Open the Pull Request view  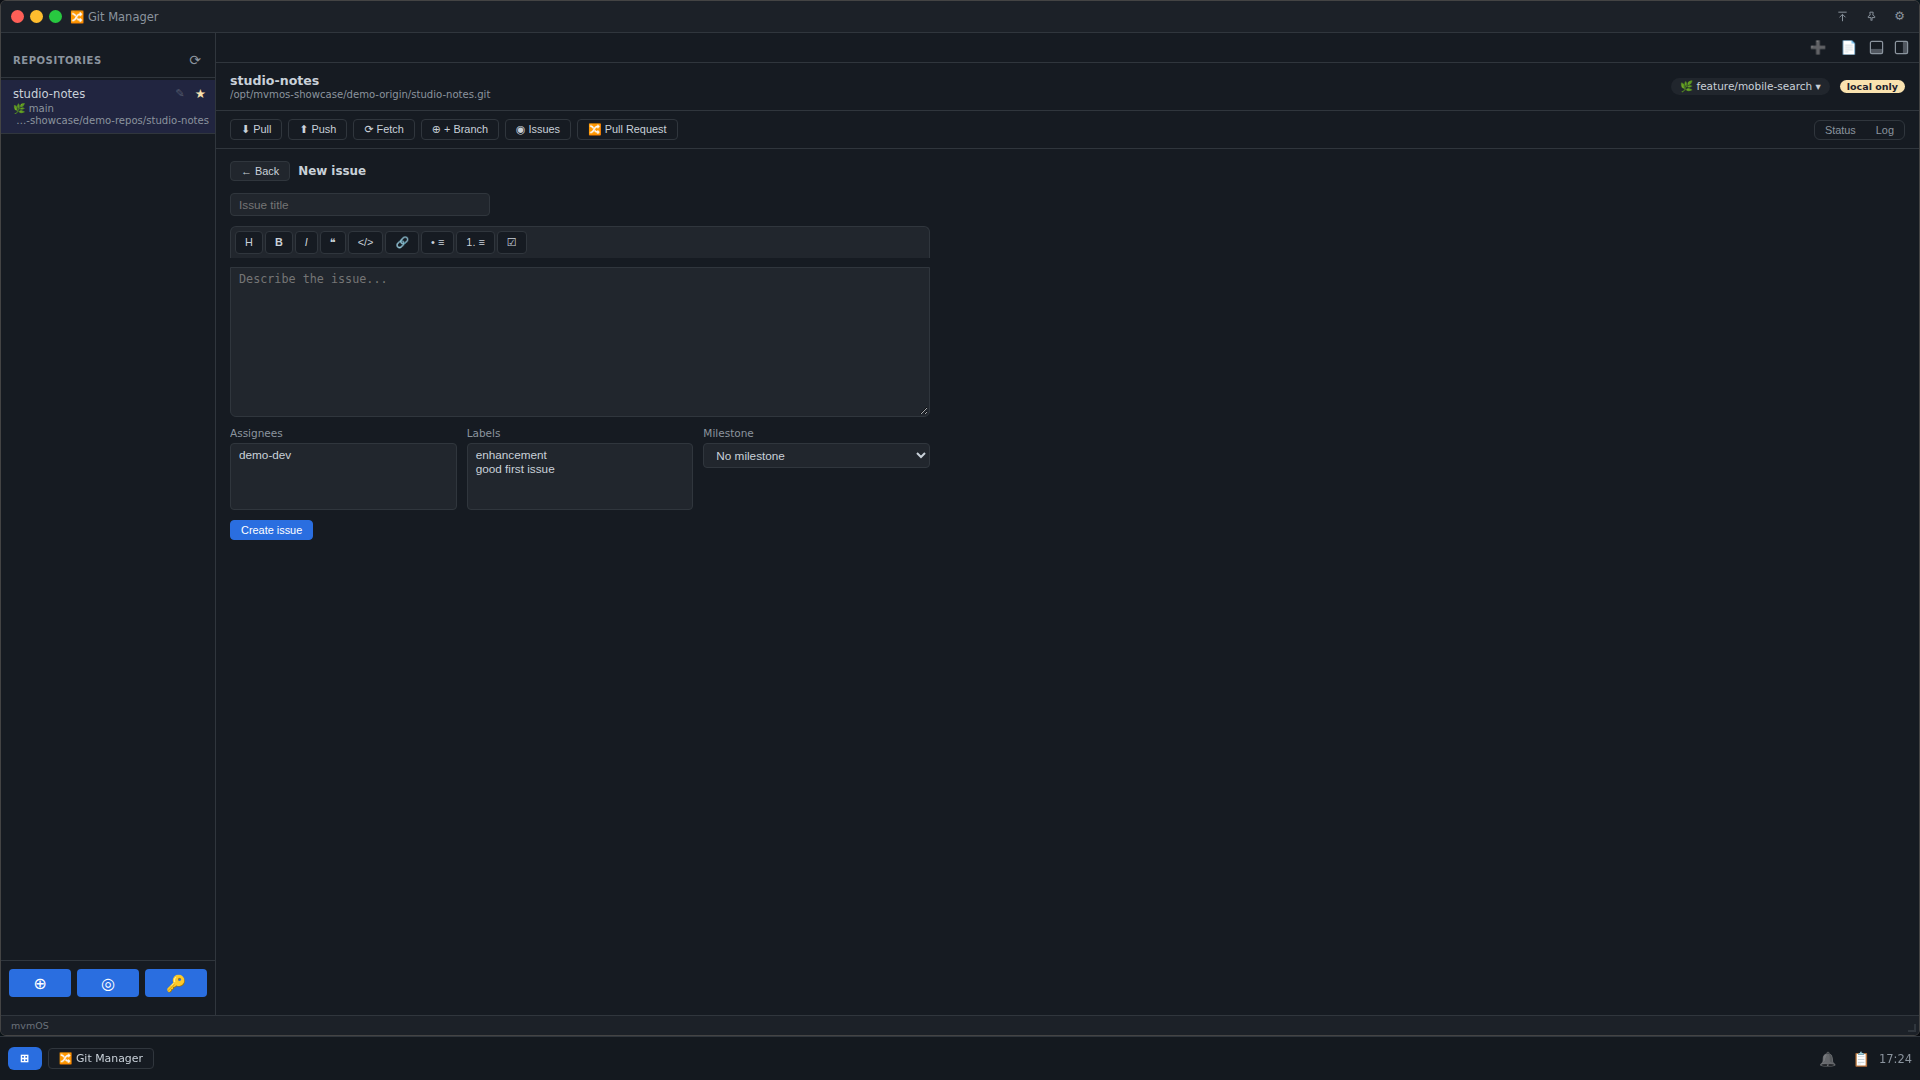[627, 129]
